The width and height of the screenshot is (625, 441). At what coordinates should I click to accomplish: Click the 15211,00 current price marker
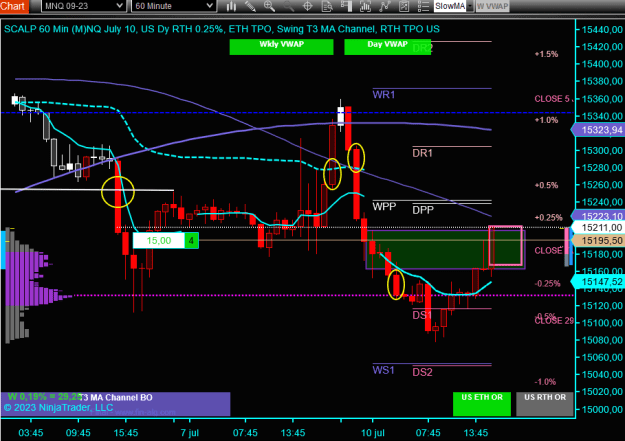[x=599, y=228]
